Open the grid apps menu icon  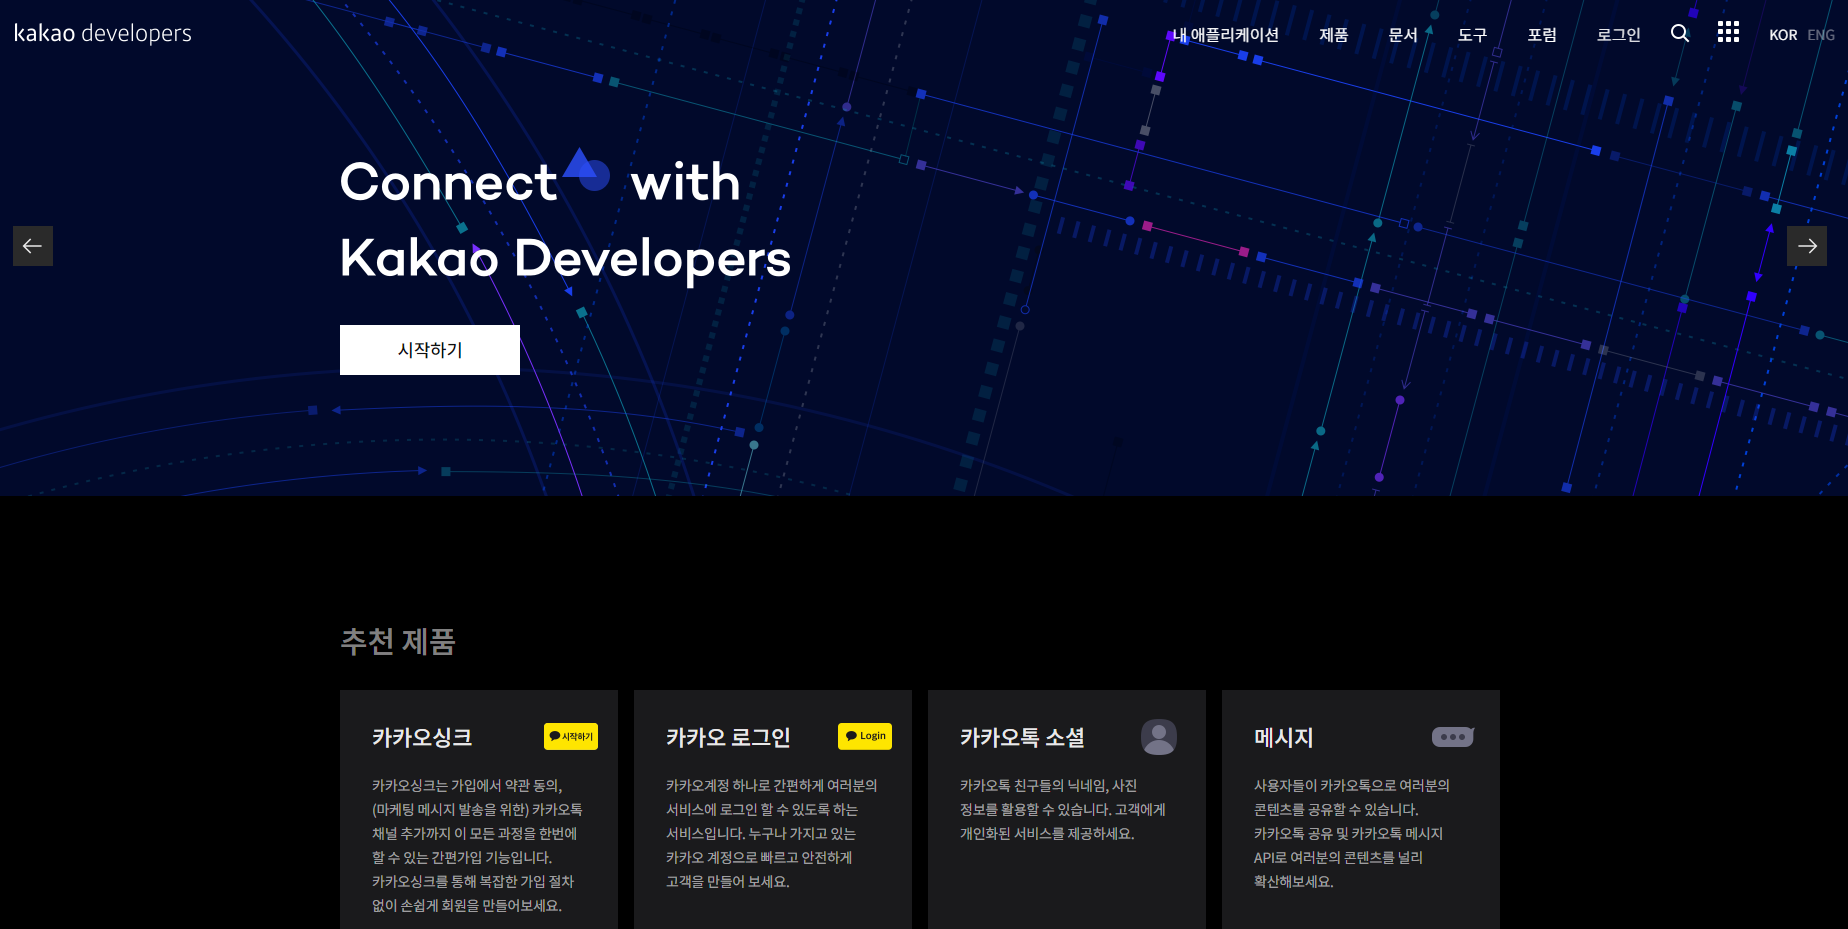(x=1728, y=32)
